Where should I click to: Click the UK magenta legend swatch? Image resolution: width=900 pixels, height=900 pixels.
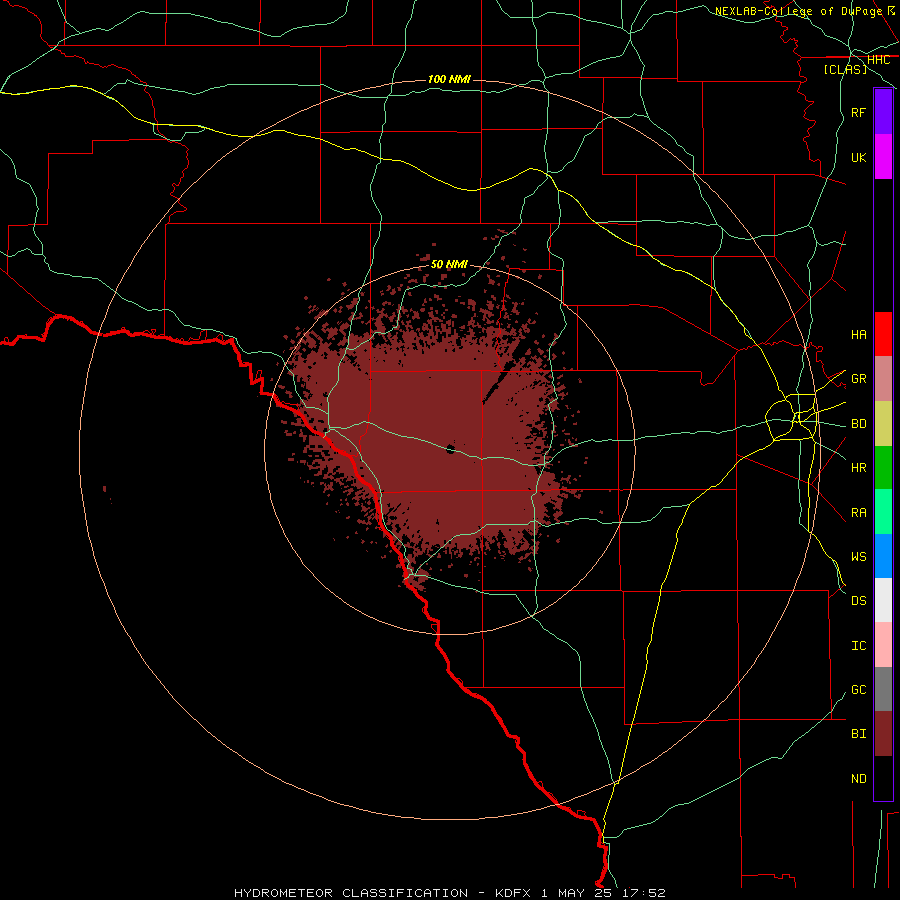883,157
